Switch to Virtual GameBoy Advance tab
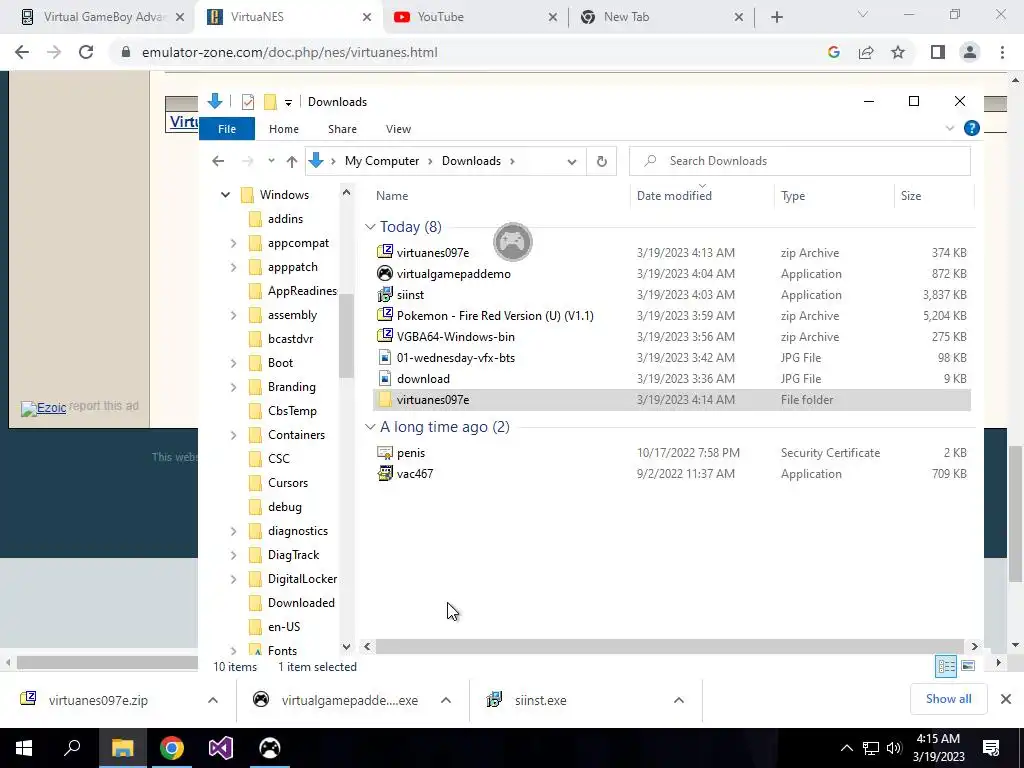Image resolution: width=1024 pixels, height=768 pixels. pyautogui.click(x=98, y=17)
